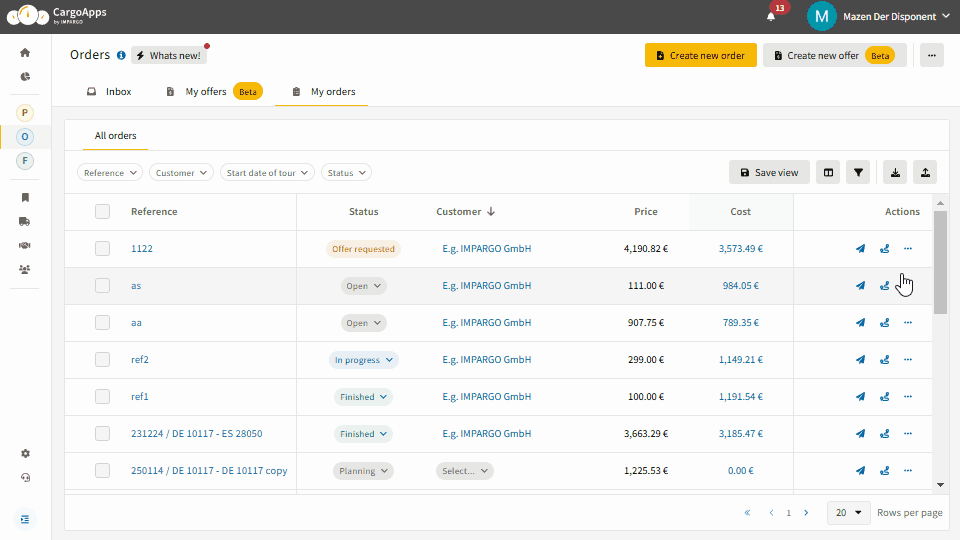
Task: Open cost link 3,573.49 € for order 1122
Action: pos(740,249)
